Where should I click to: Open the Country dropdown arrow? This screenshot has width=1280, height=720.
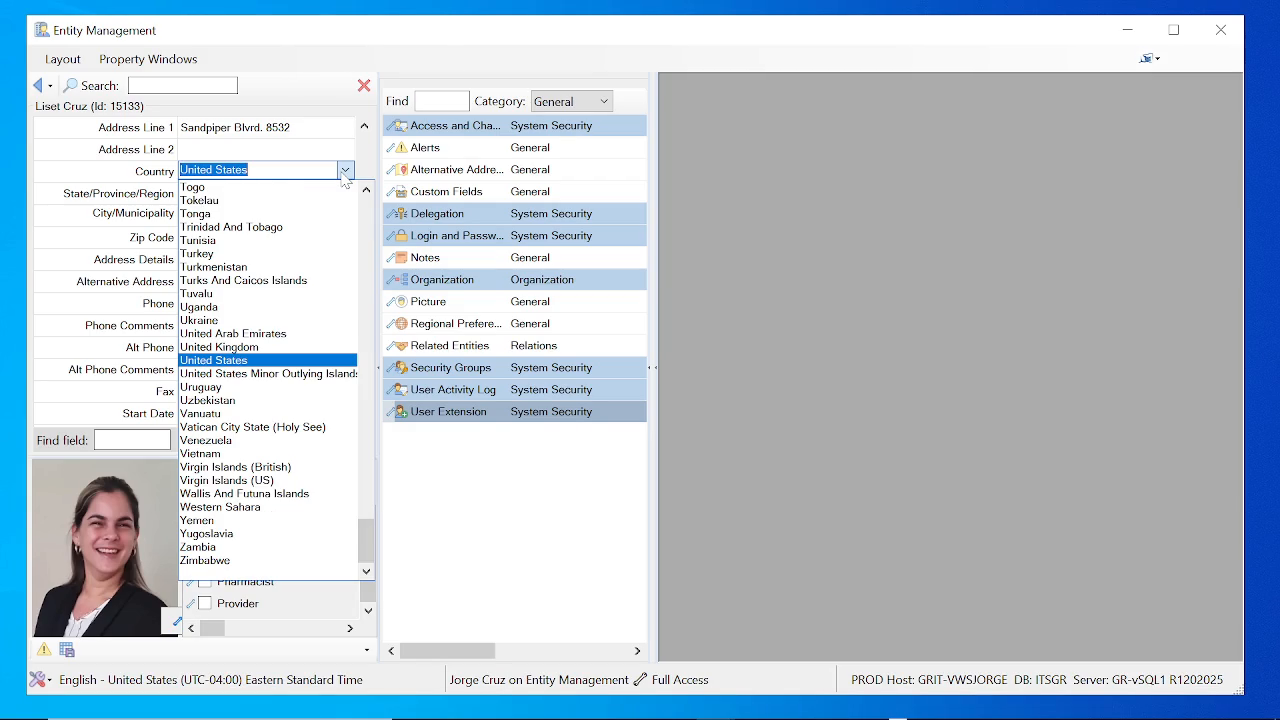pos(345,170)
